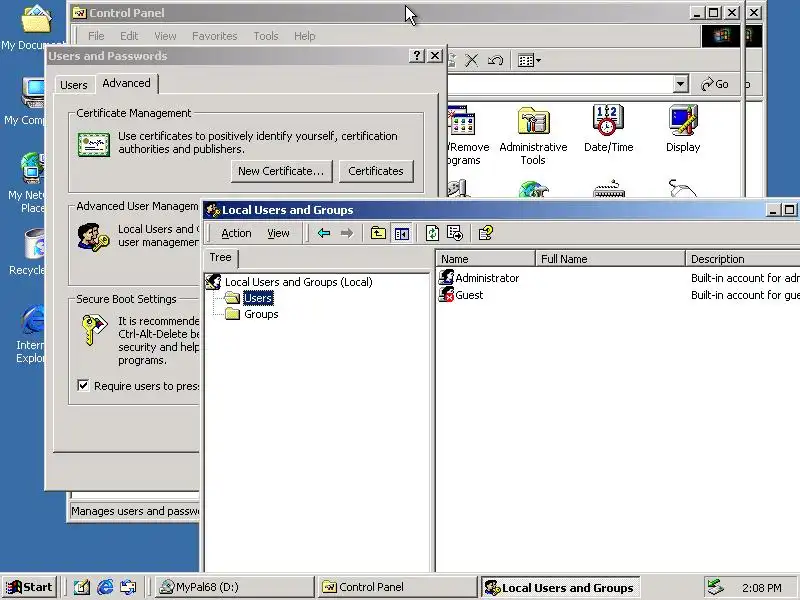Click the Help toolbar icon with question mark
The image size is (800, 600).
(x=485, y=233)
